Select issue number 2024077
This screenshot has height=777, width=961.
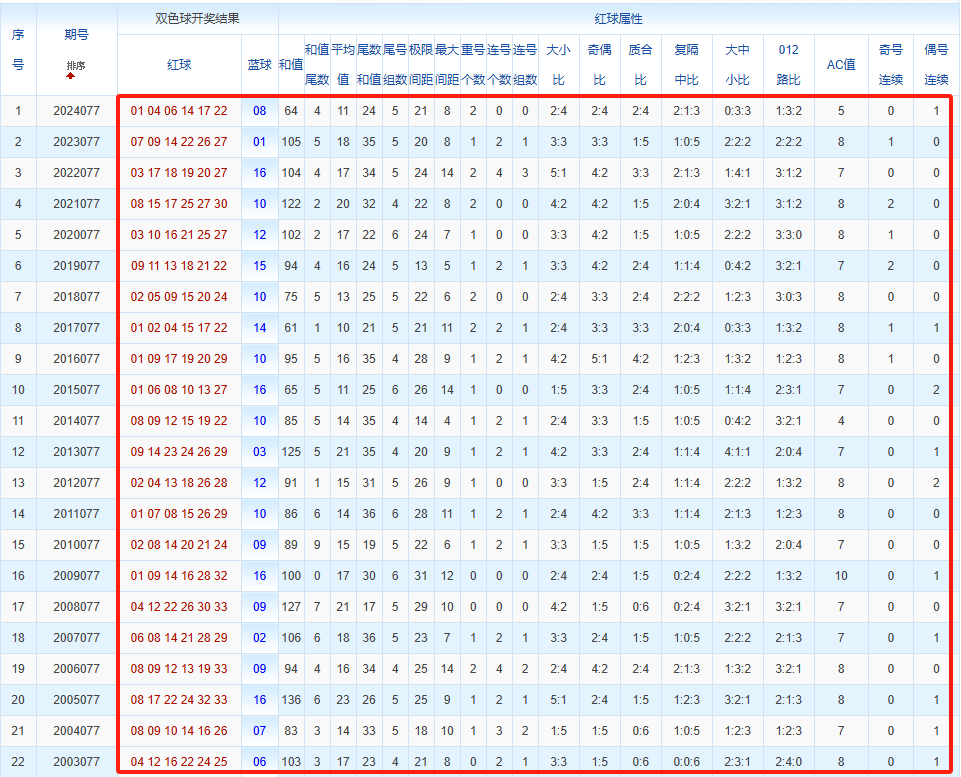(x=77, y=111)
